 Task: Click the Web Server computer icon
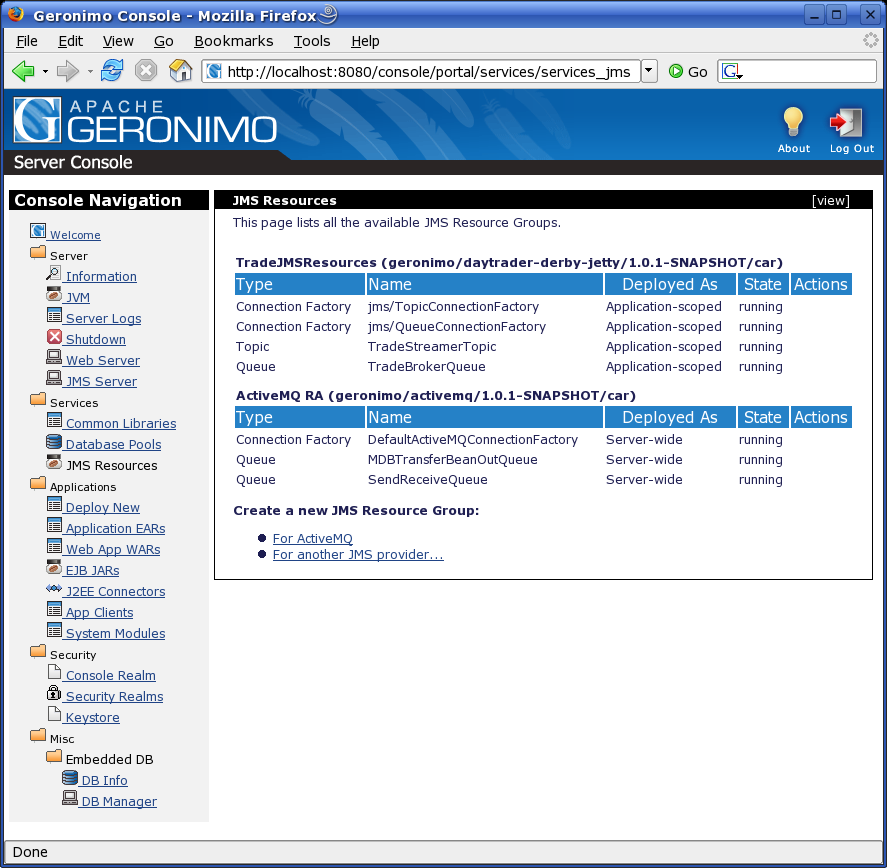pyautogui.click(x=54, y=357)
